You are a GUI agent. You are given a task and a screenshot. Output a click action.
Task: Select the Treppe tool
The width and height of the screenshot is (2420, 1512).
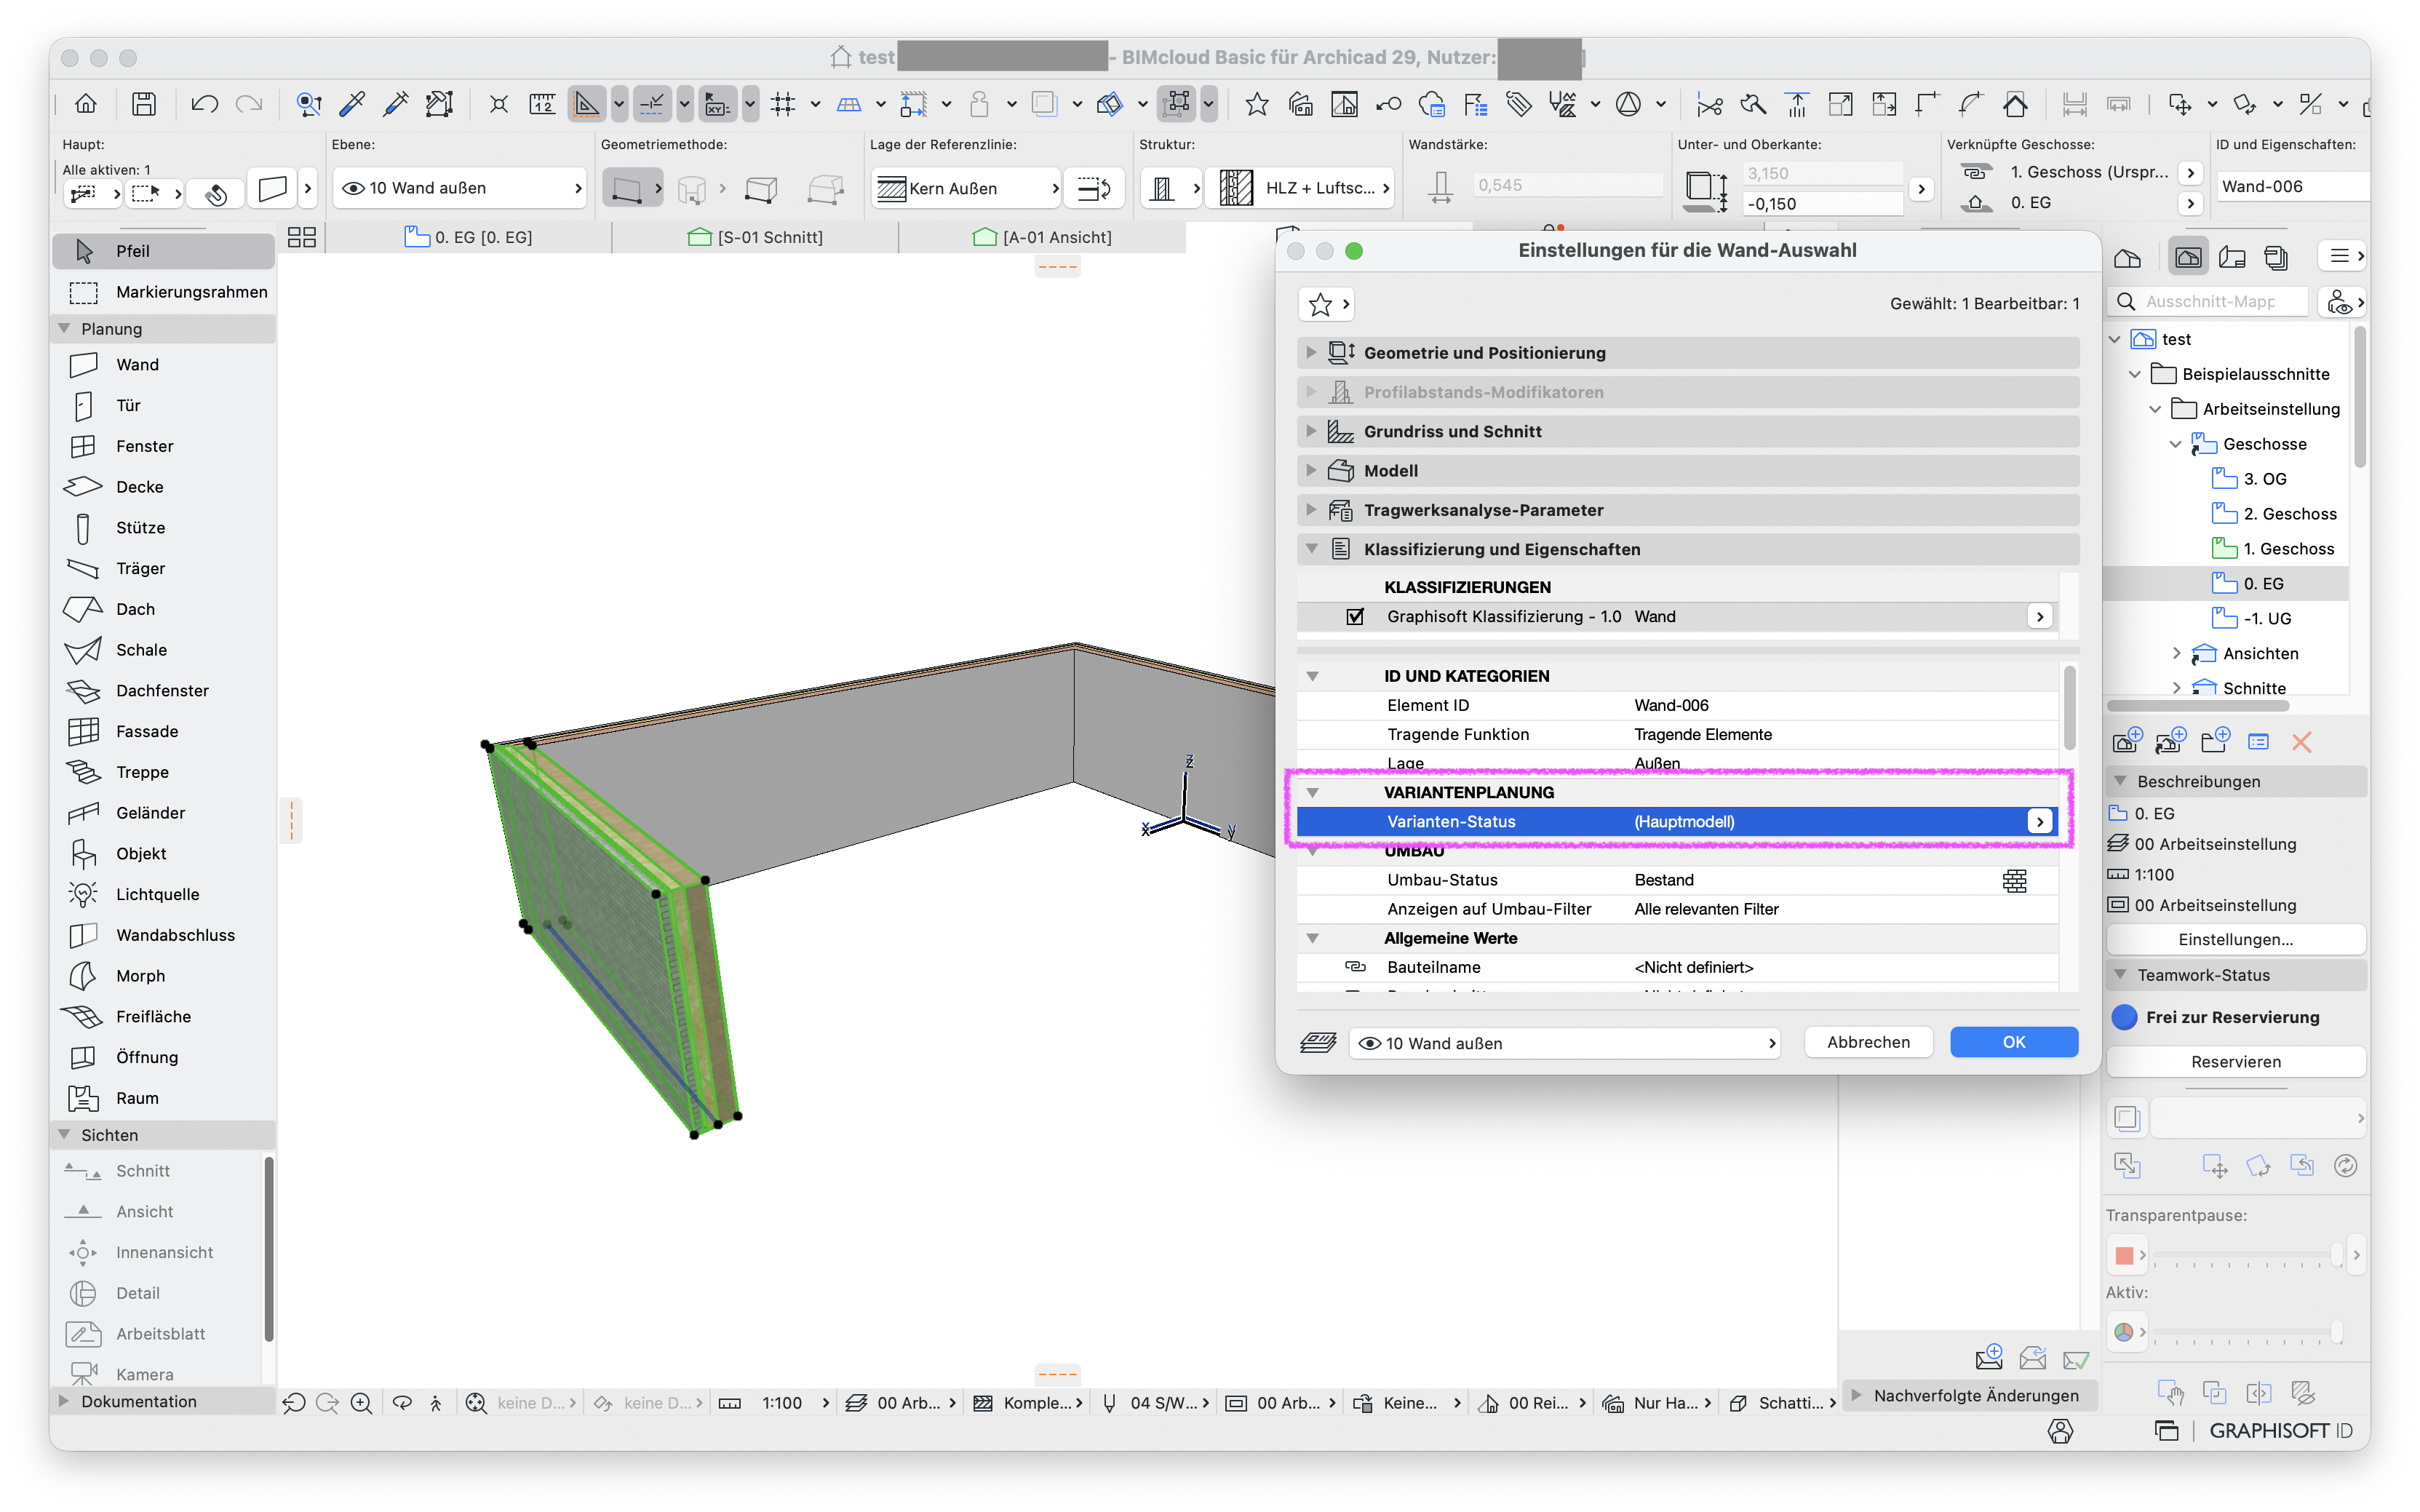pyautogui.click(x=163, y=773)
